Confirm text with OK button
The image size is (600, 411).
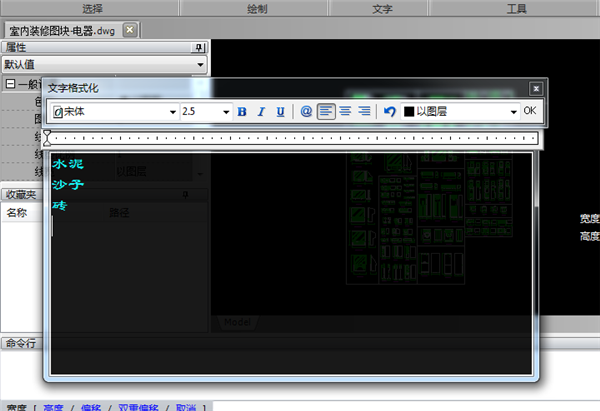pyautogui.click(x=530, y=111)
